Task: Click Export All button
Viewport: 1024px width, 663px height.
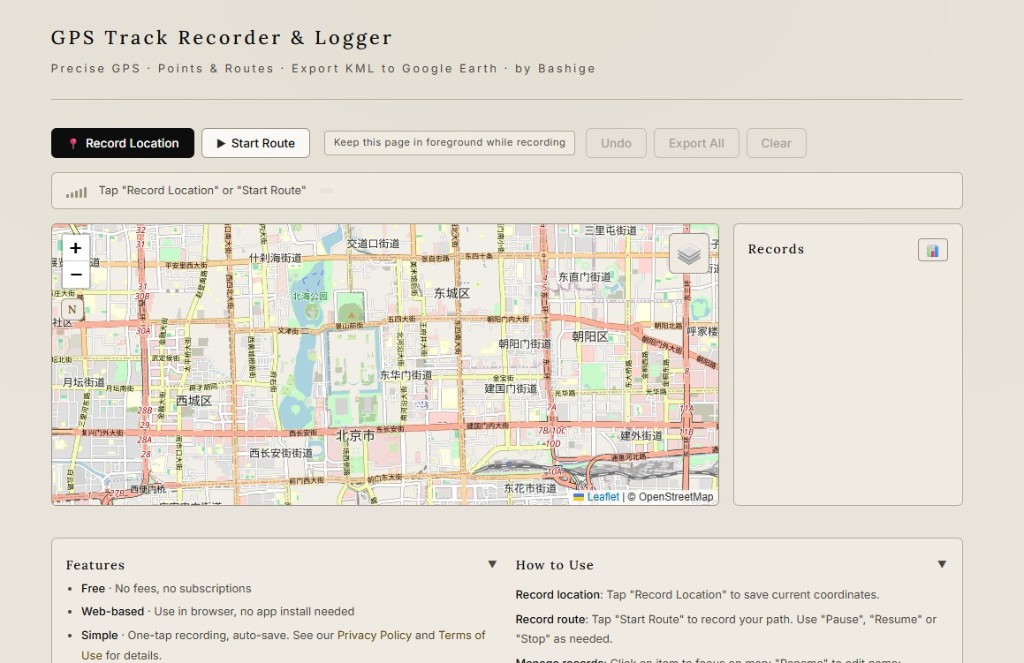Action: point(696,143)
